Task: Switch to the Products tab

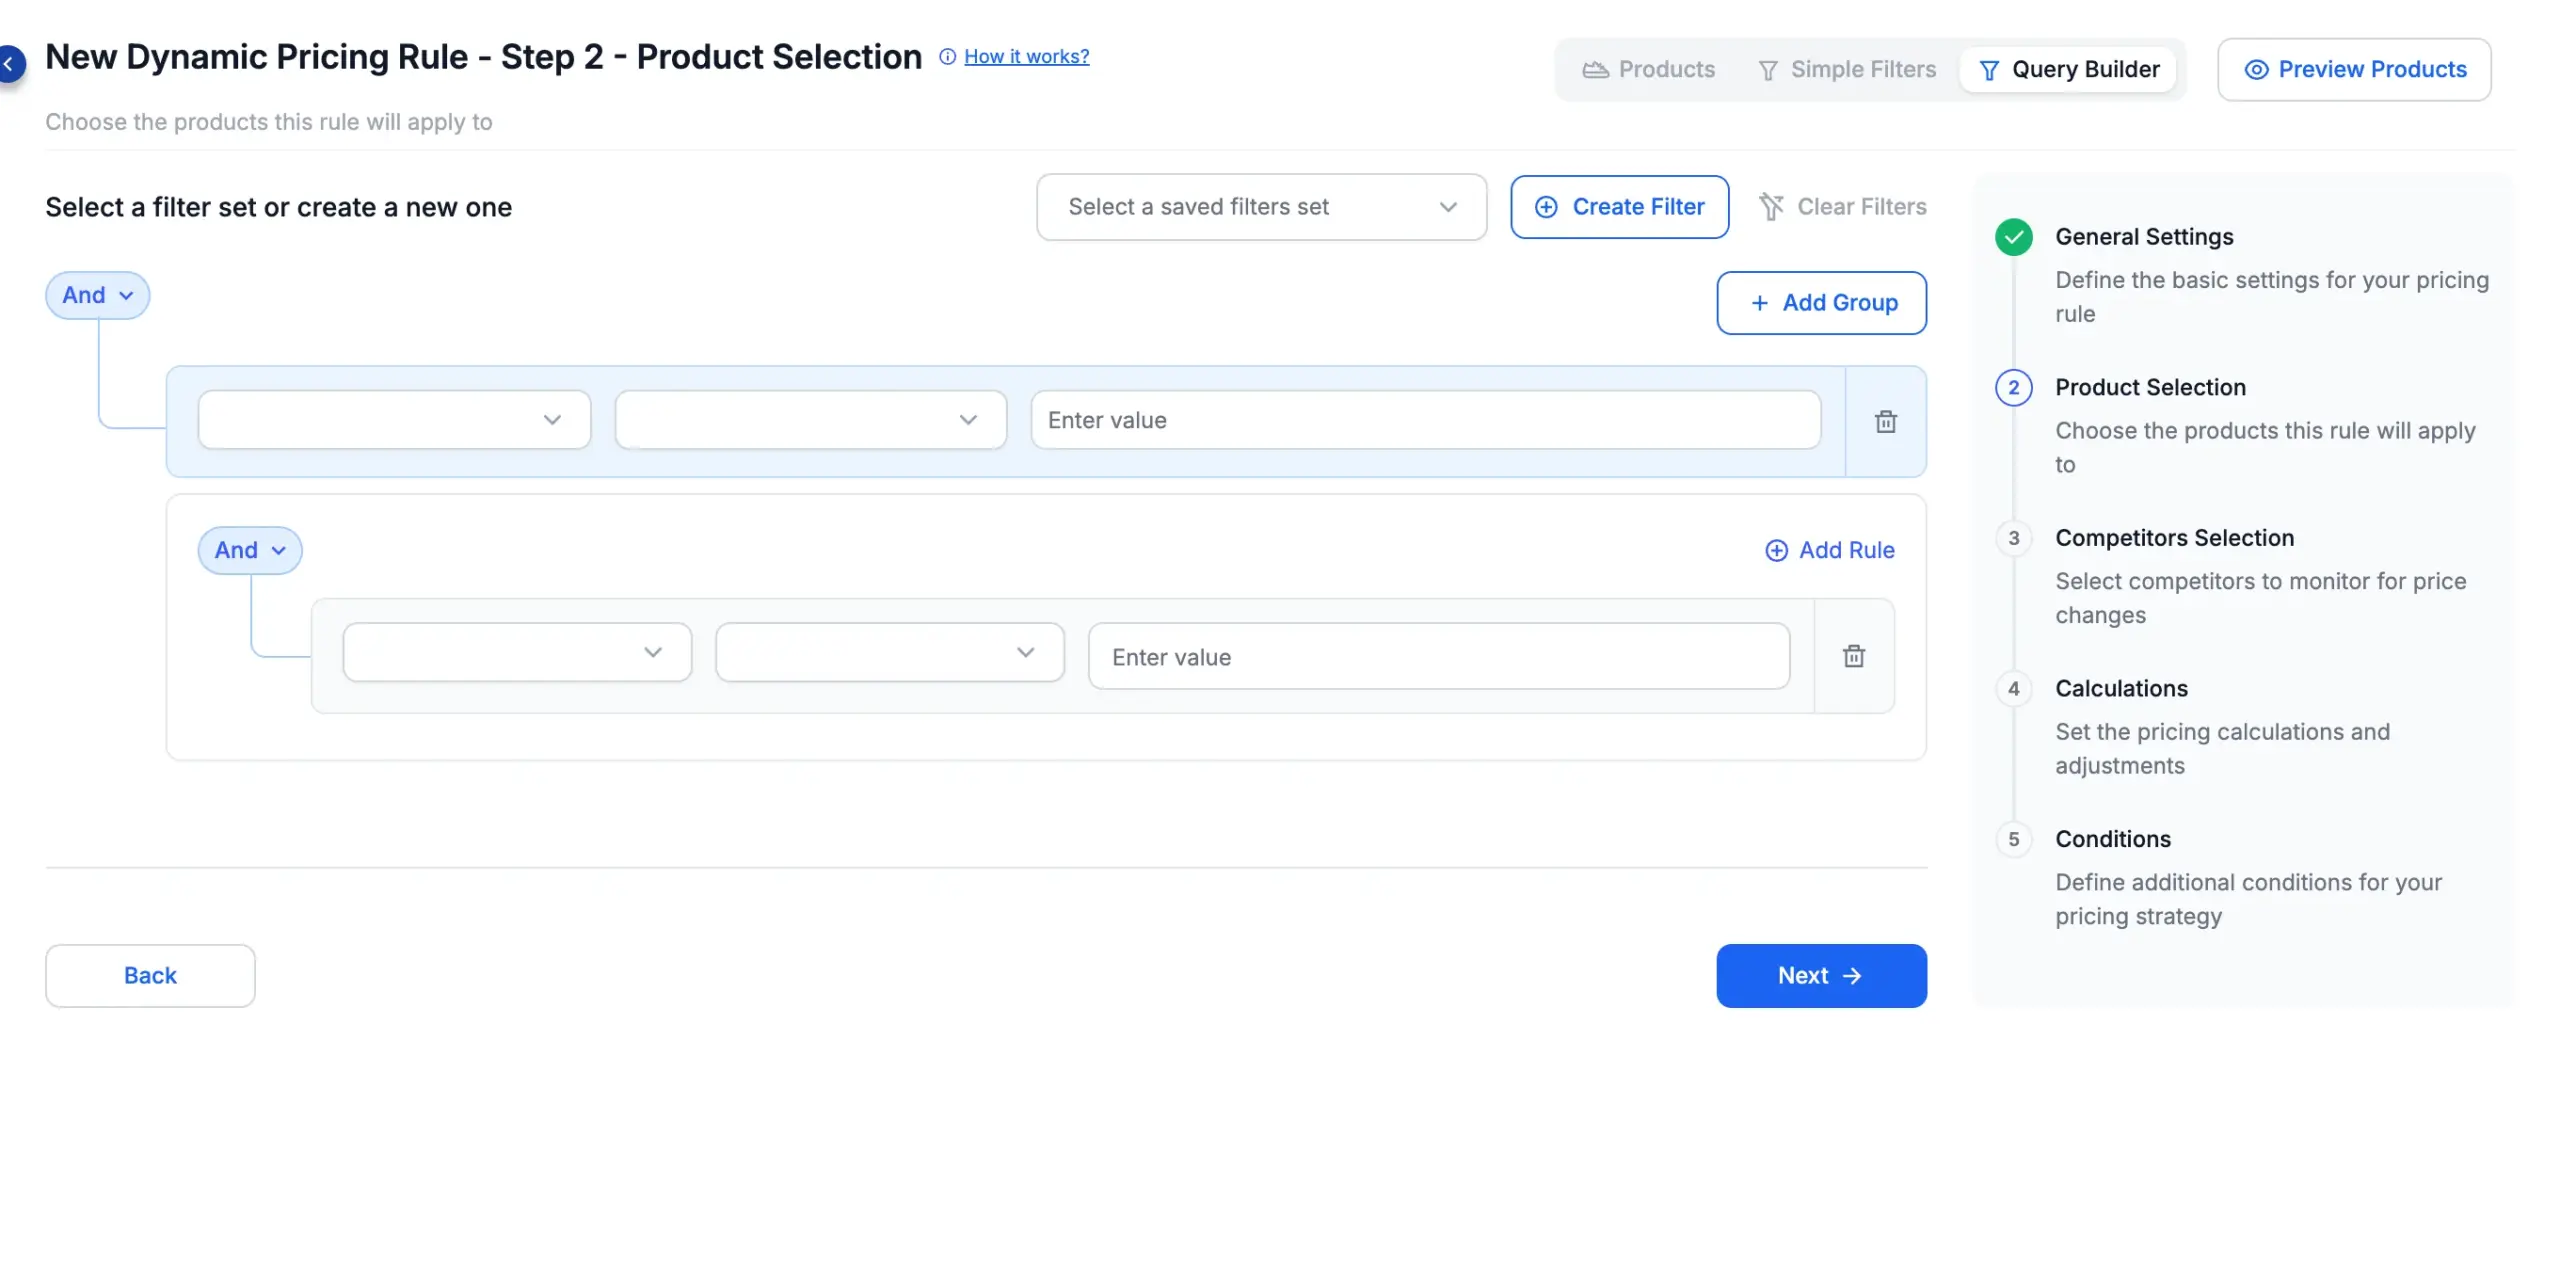Action: click(x=1648, y=70)
